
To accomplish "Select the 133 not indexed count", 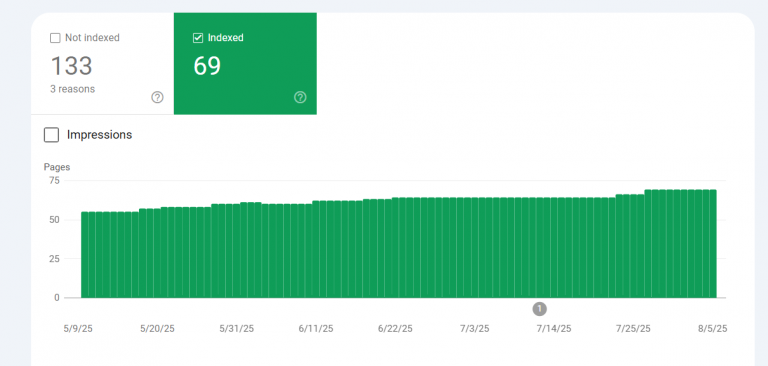I will 72,66.
